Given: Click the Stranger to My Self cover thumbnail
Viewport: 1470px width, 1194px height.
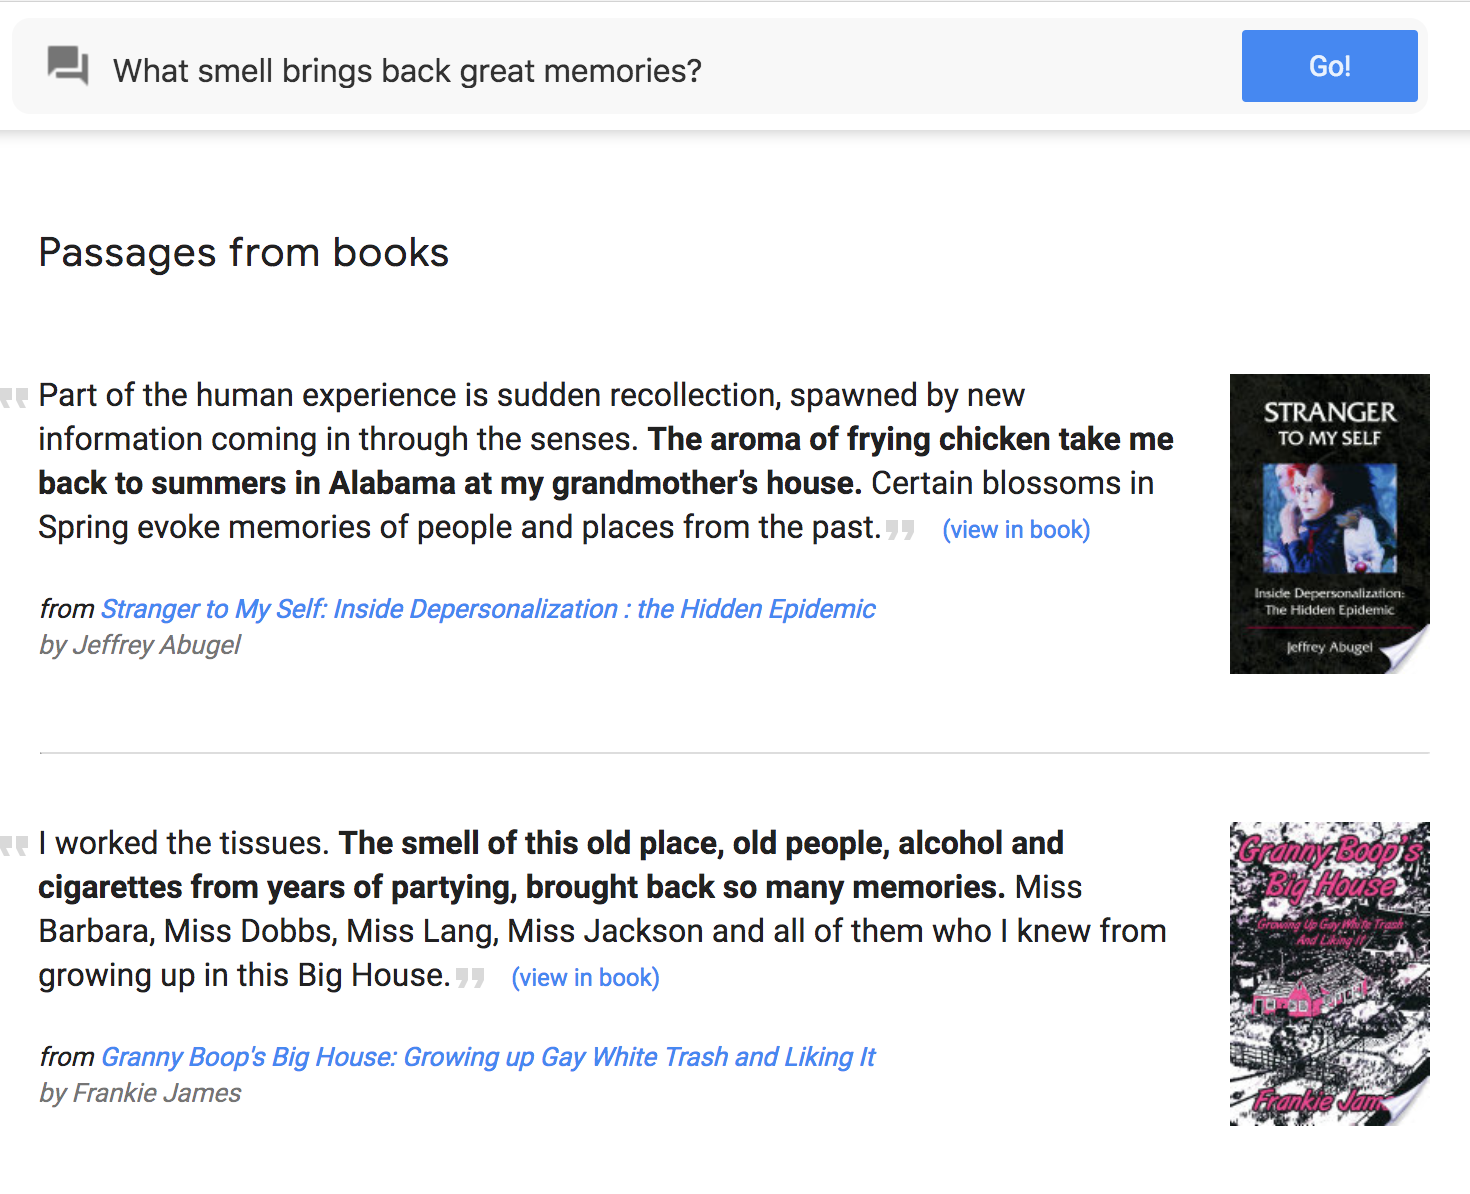Looking at the screenshot, I should coord(1329,524).
